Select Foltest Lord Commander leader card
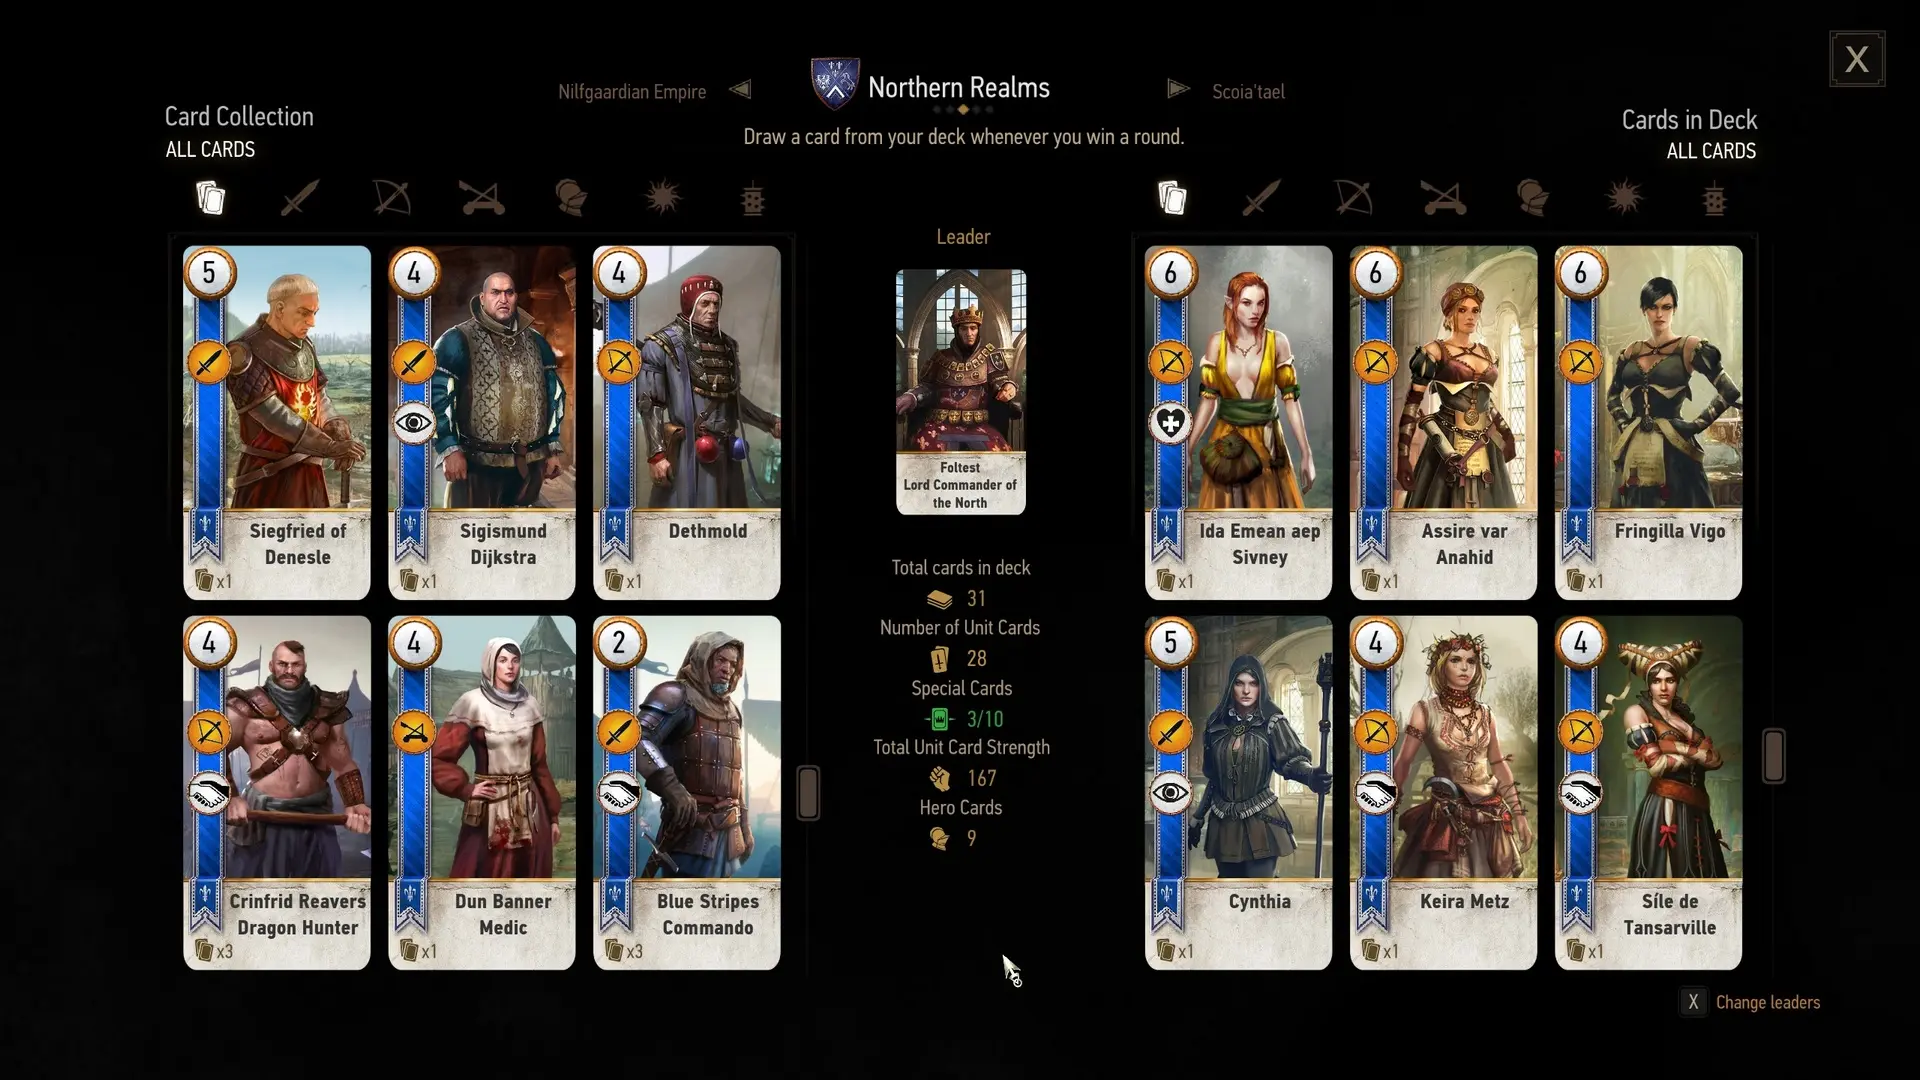This screenshot has height=1080, width=1920. (961, 392)
